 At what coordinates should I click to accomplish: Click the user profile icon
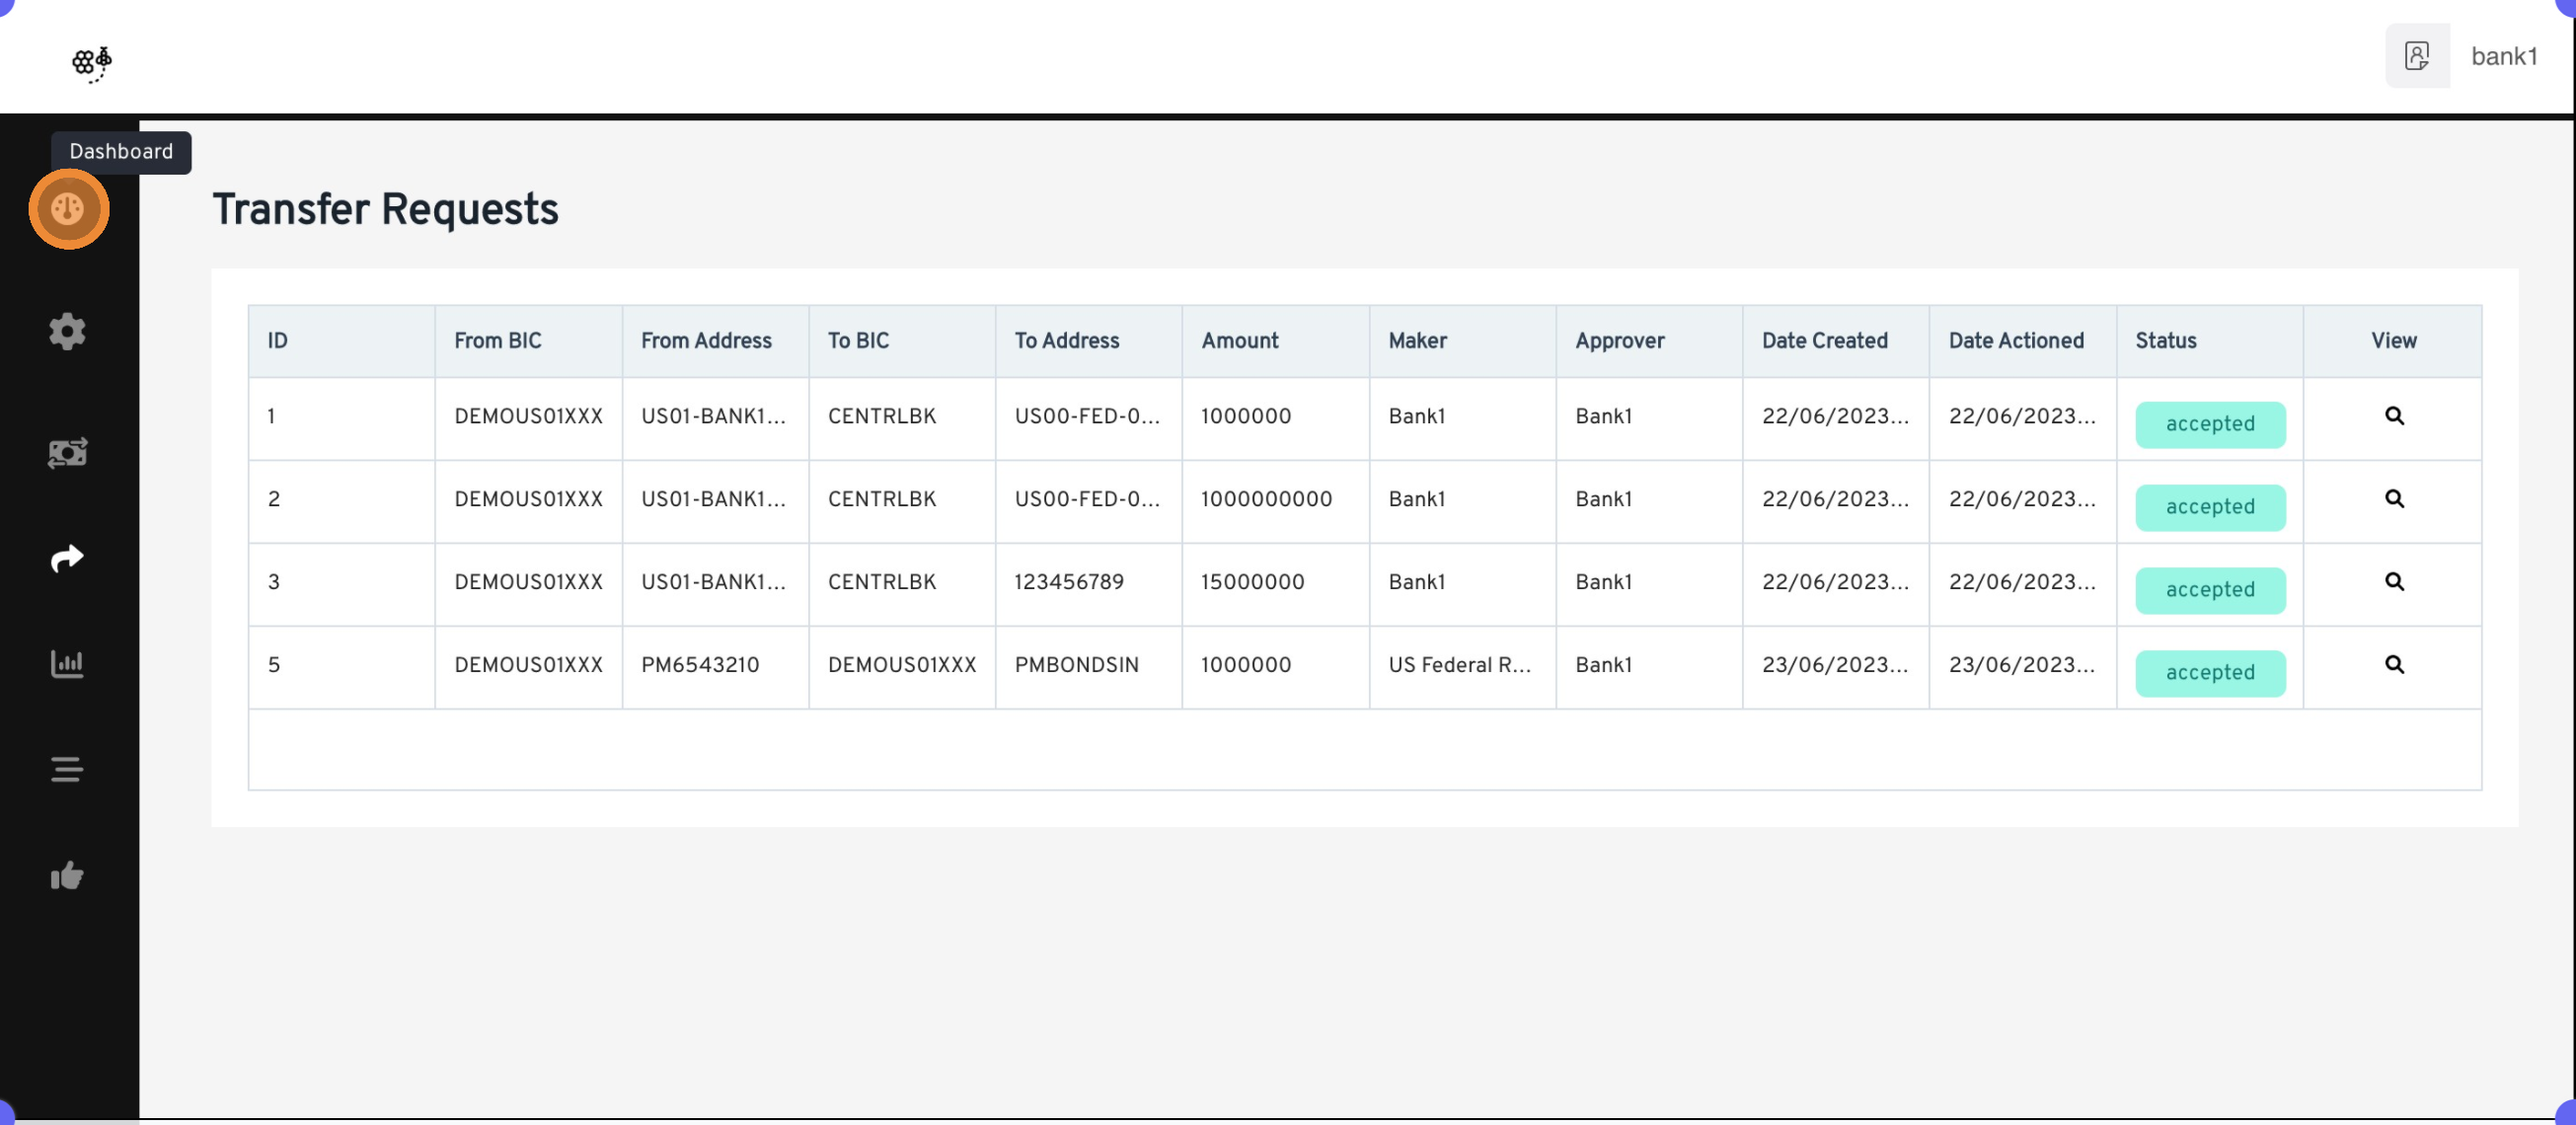pos(2417,56)
